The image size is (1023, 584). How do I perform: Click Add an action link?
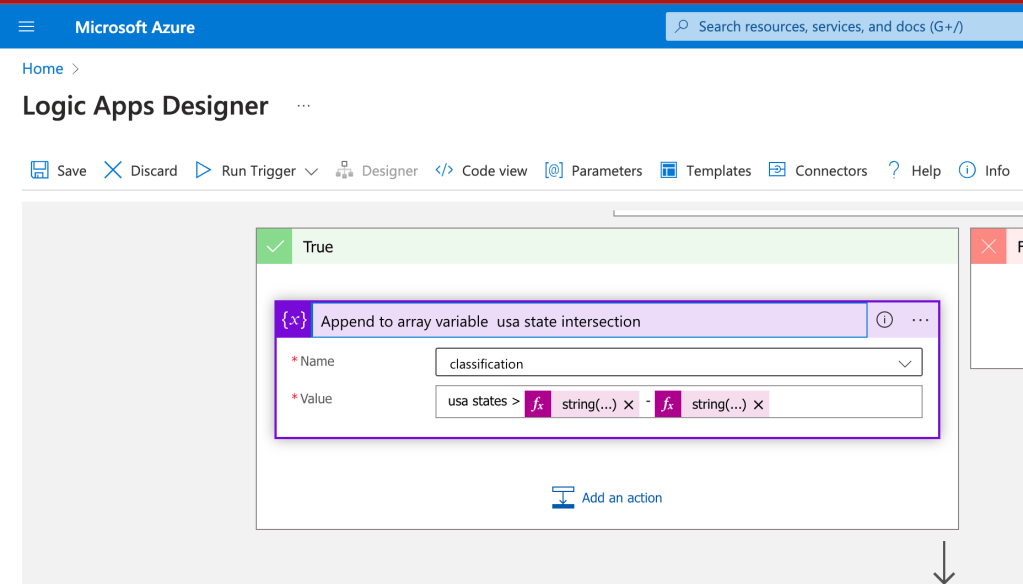coord(622,497)
